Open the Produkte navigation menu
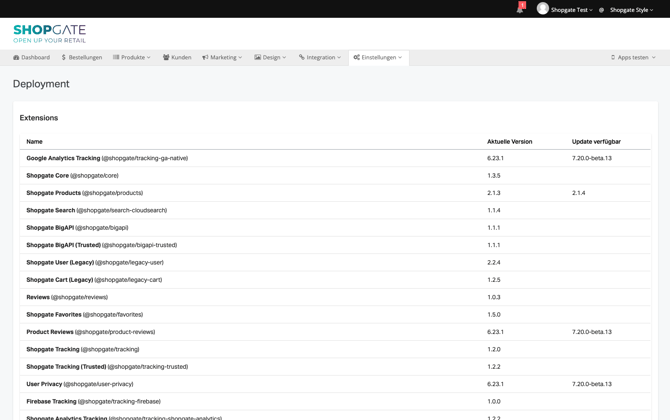 click(x=132, y=57)
